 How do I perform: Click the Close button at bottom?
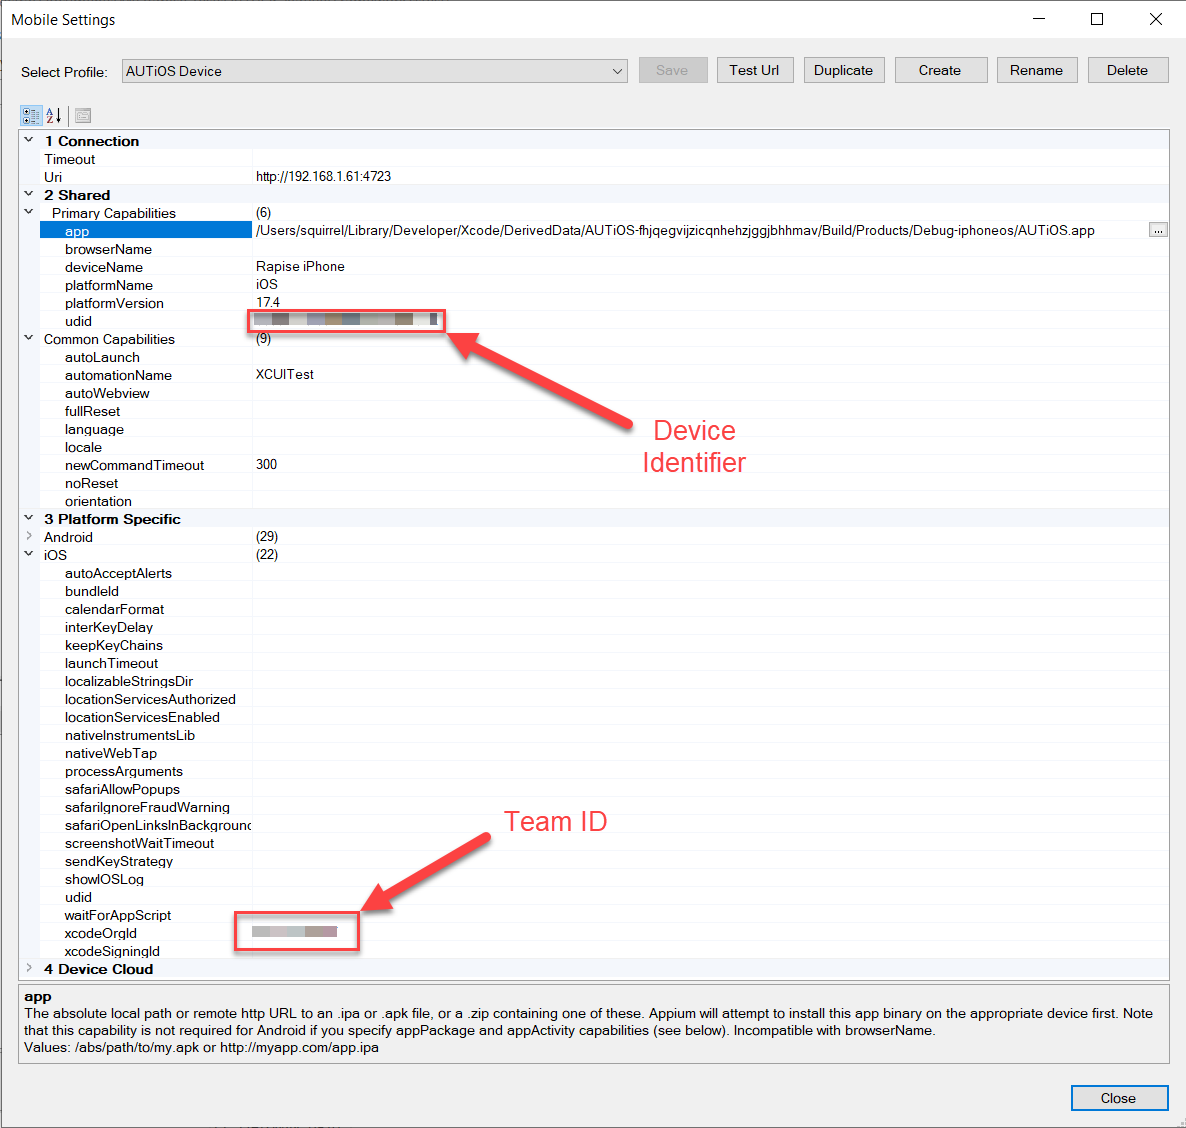(x=1118, y=1098)
